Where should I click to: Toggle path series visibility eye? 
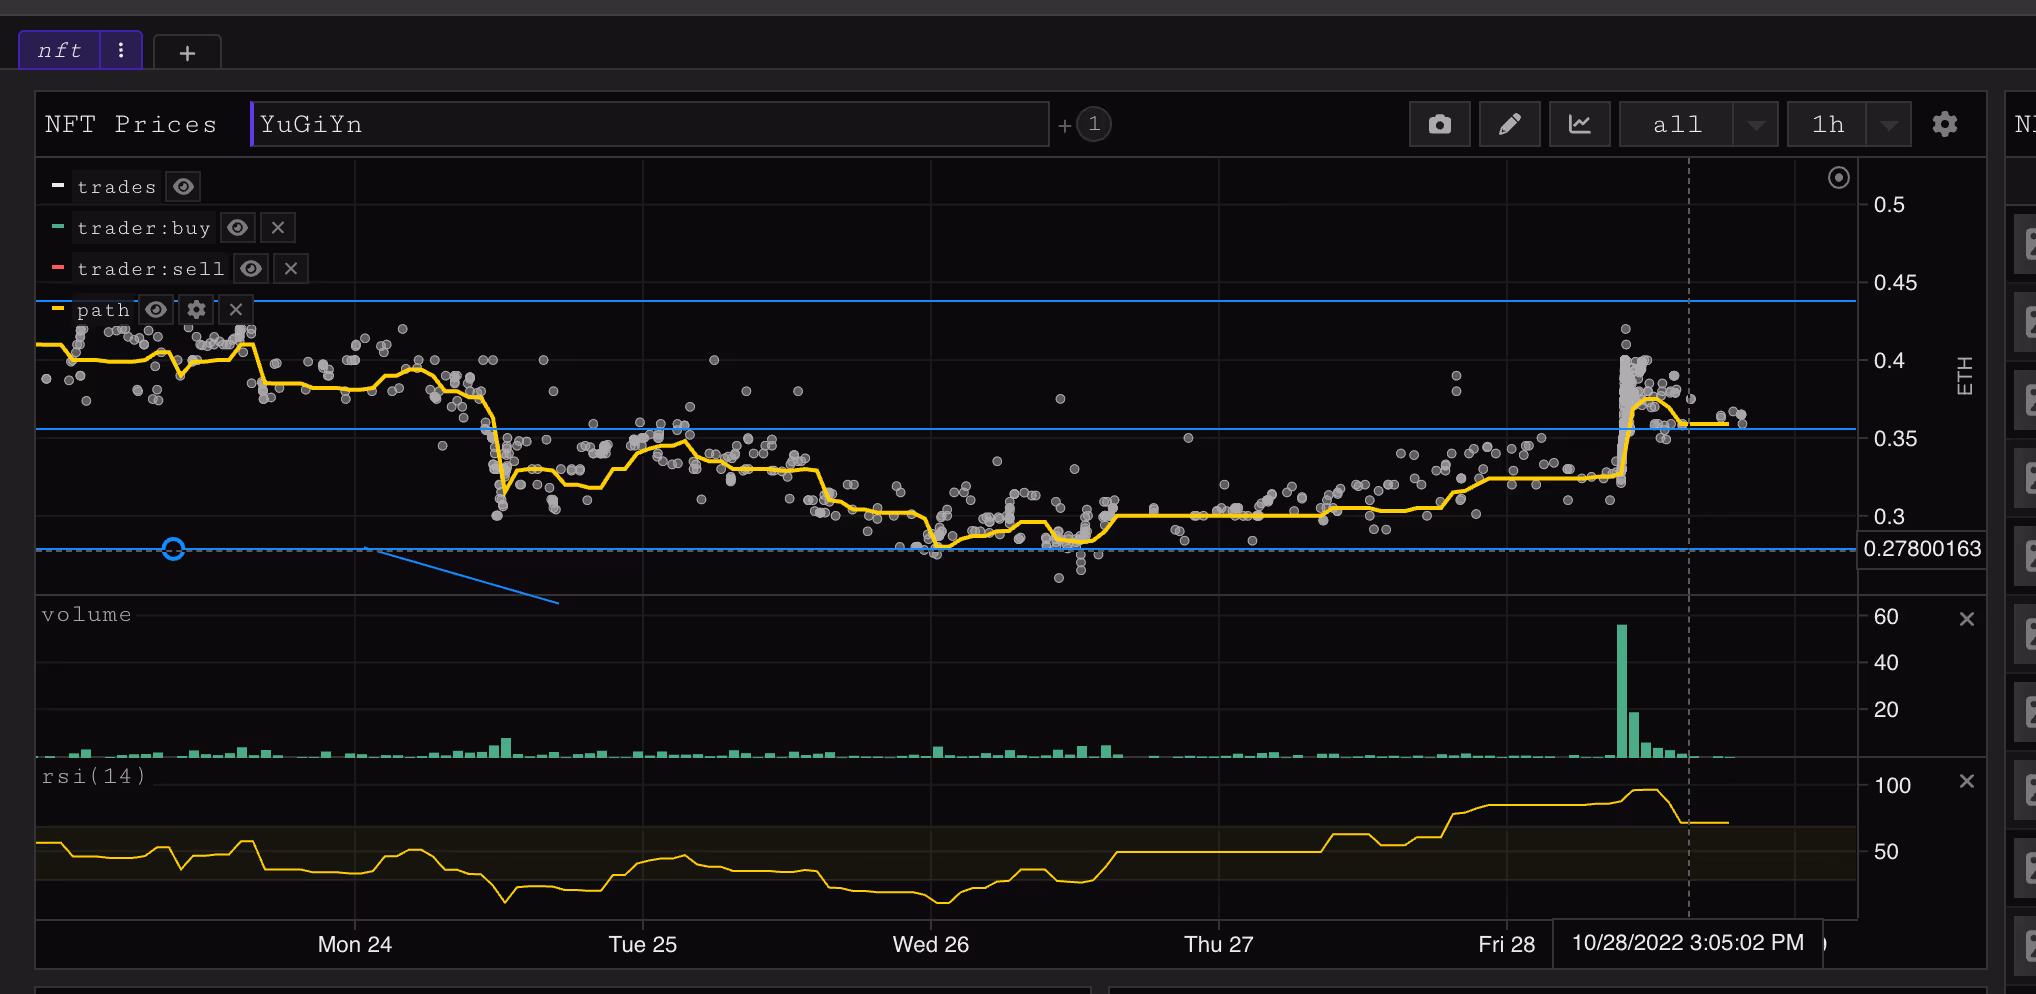point(156,310)
